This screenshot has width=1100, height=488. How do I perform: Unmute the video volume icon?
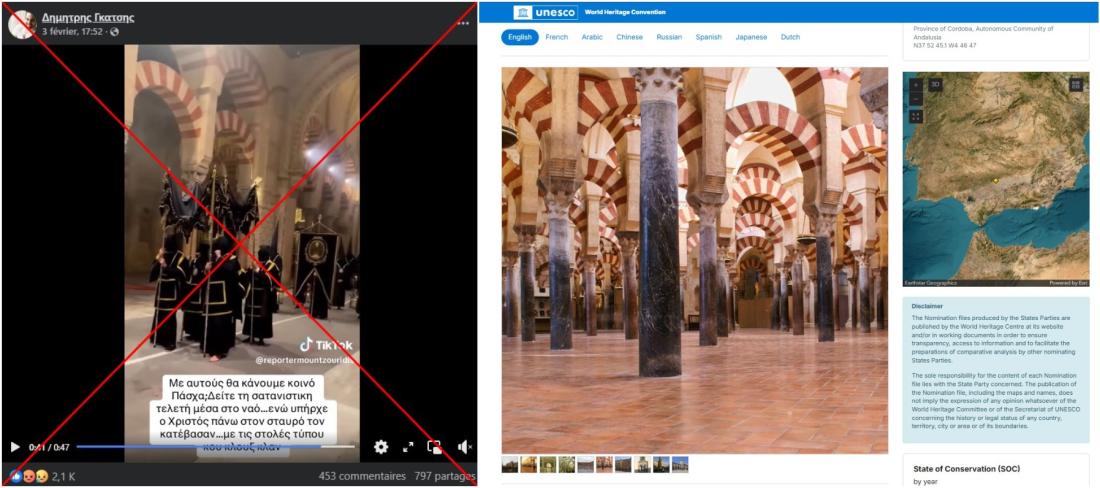tap(464, 447)
